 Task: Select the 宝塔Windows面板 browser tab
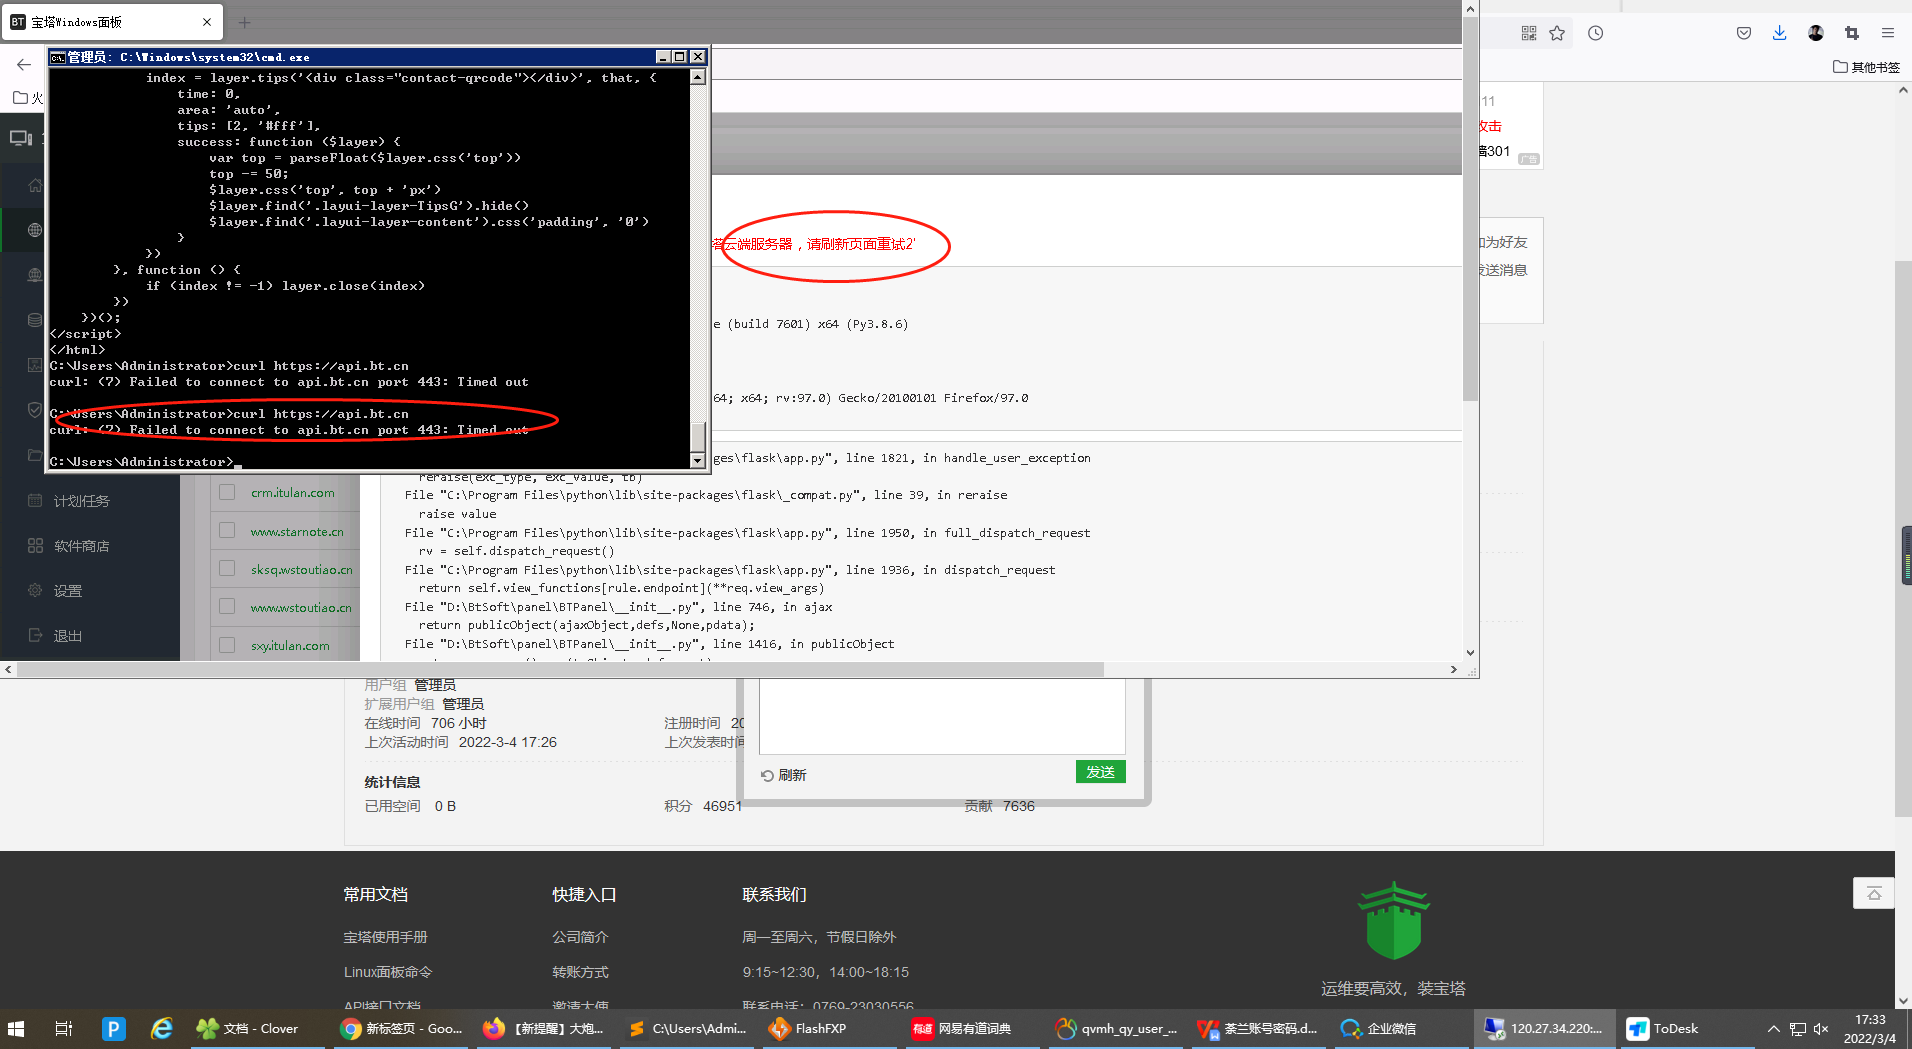pos(110,21)
